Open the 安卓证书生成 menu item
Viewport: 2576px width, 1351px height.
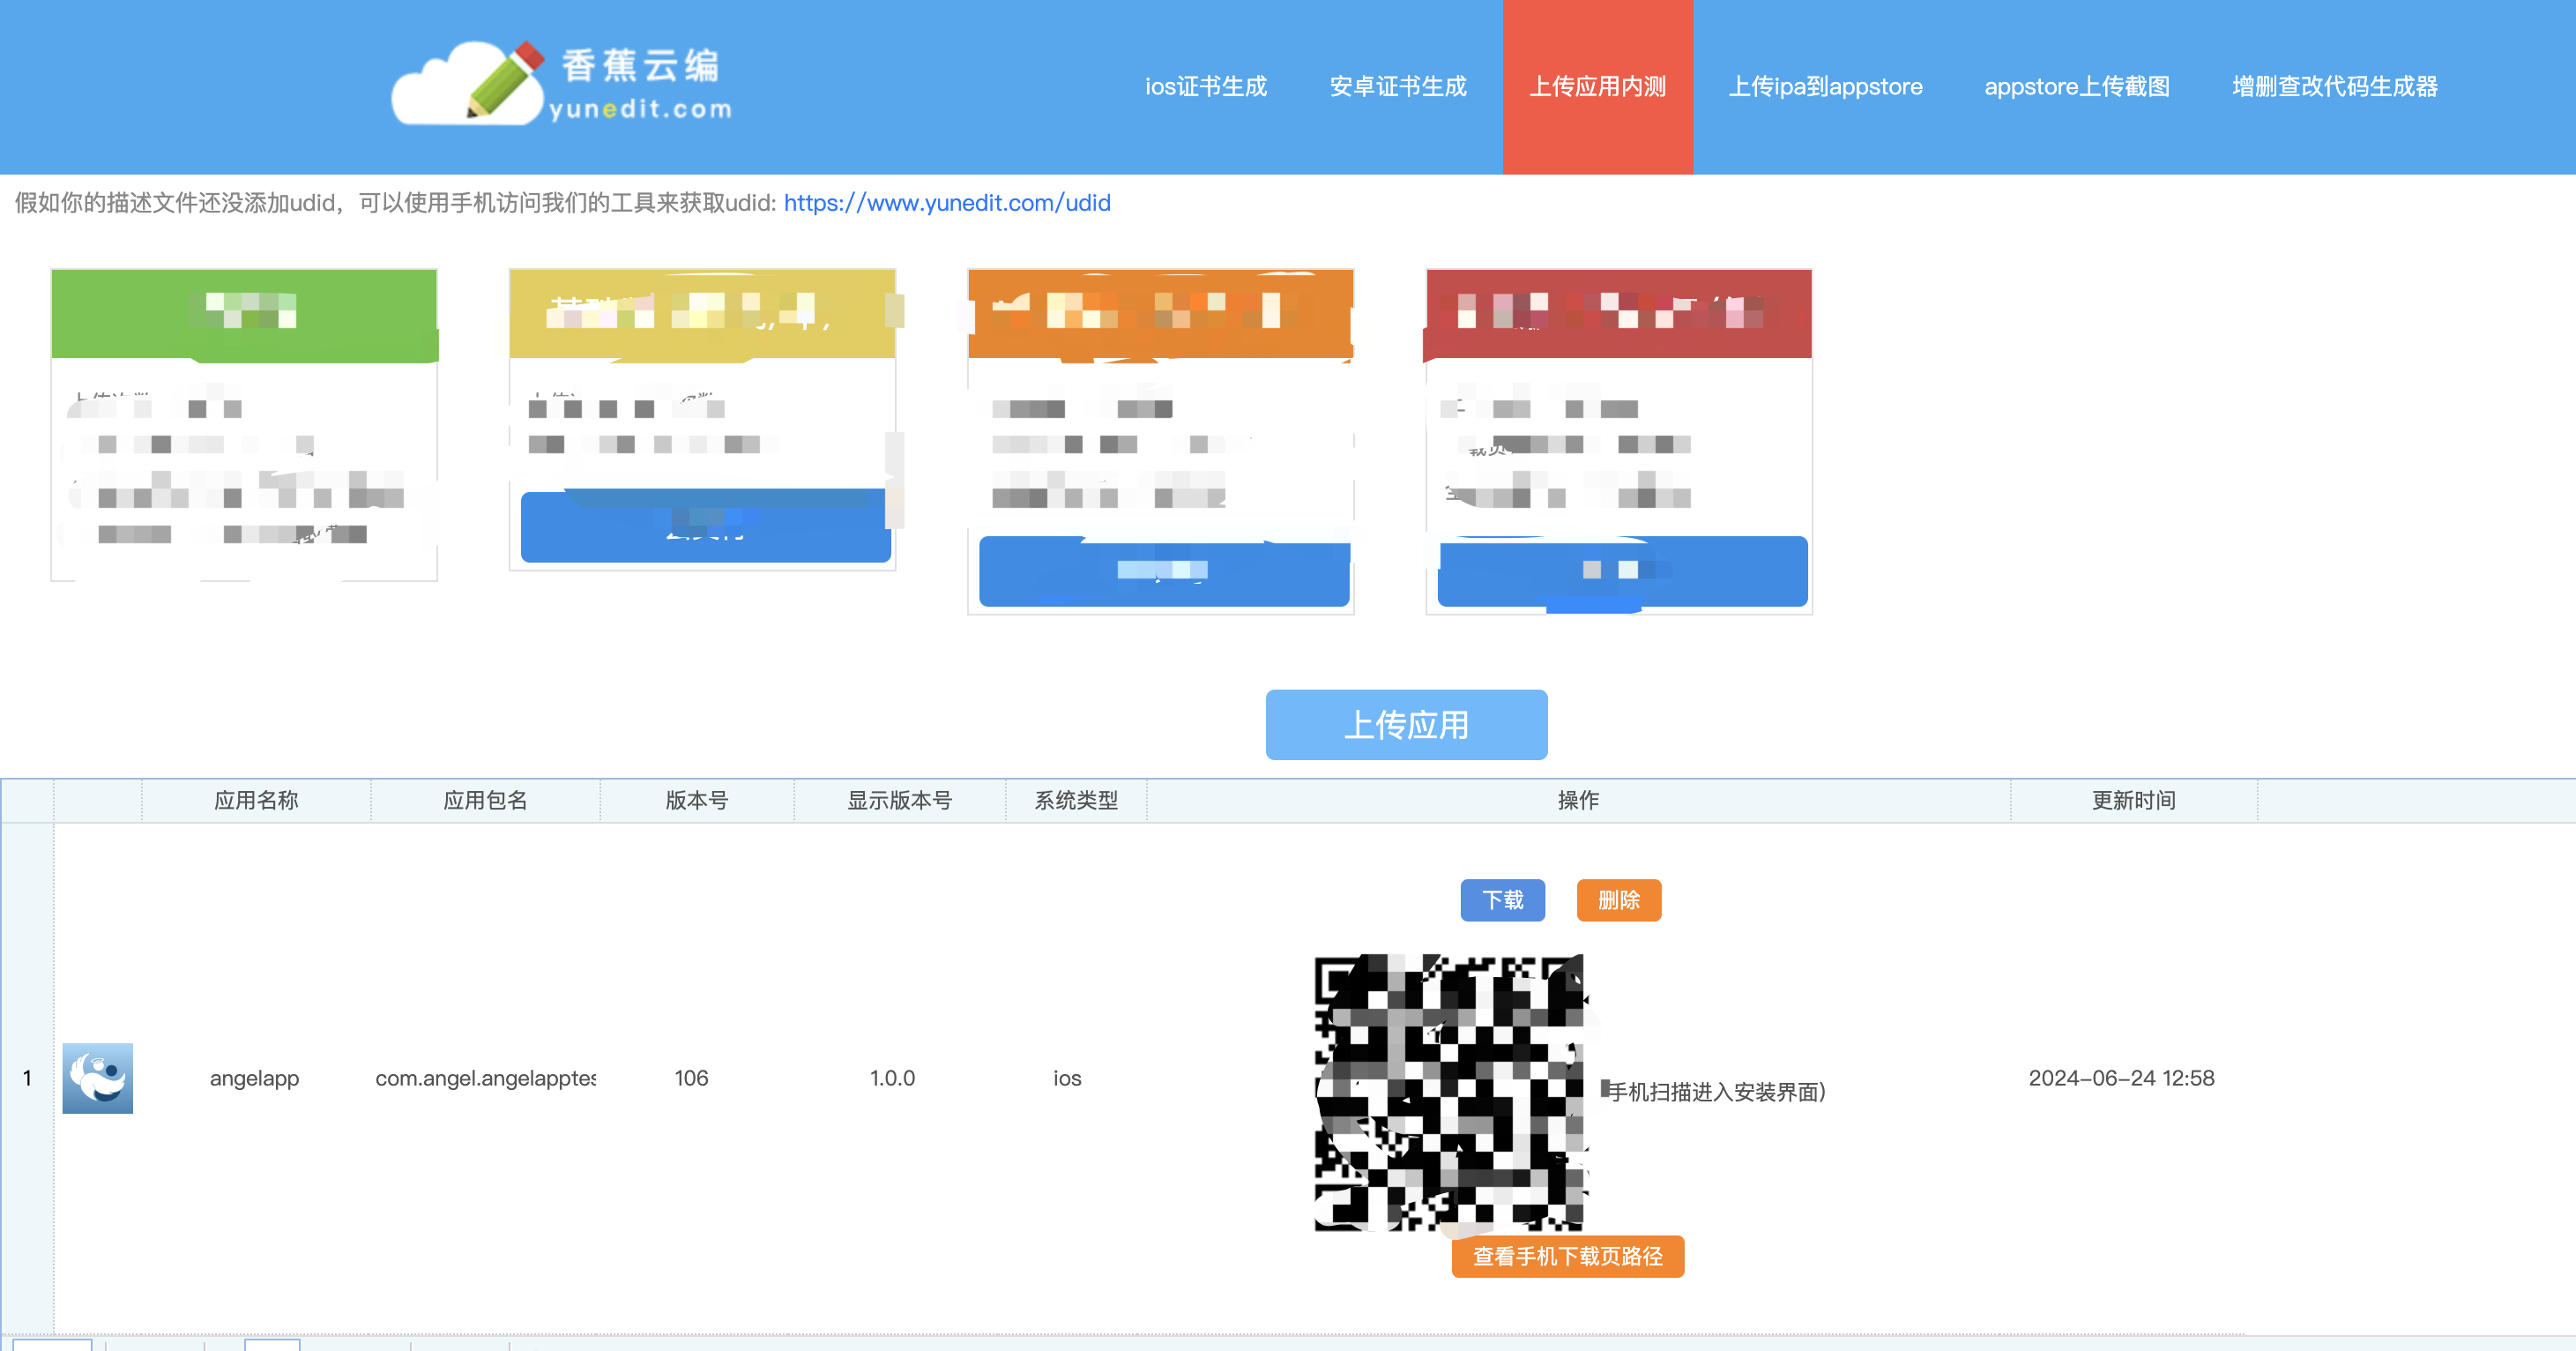click(x=1398, y=87)
